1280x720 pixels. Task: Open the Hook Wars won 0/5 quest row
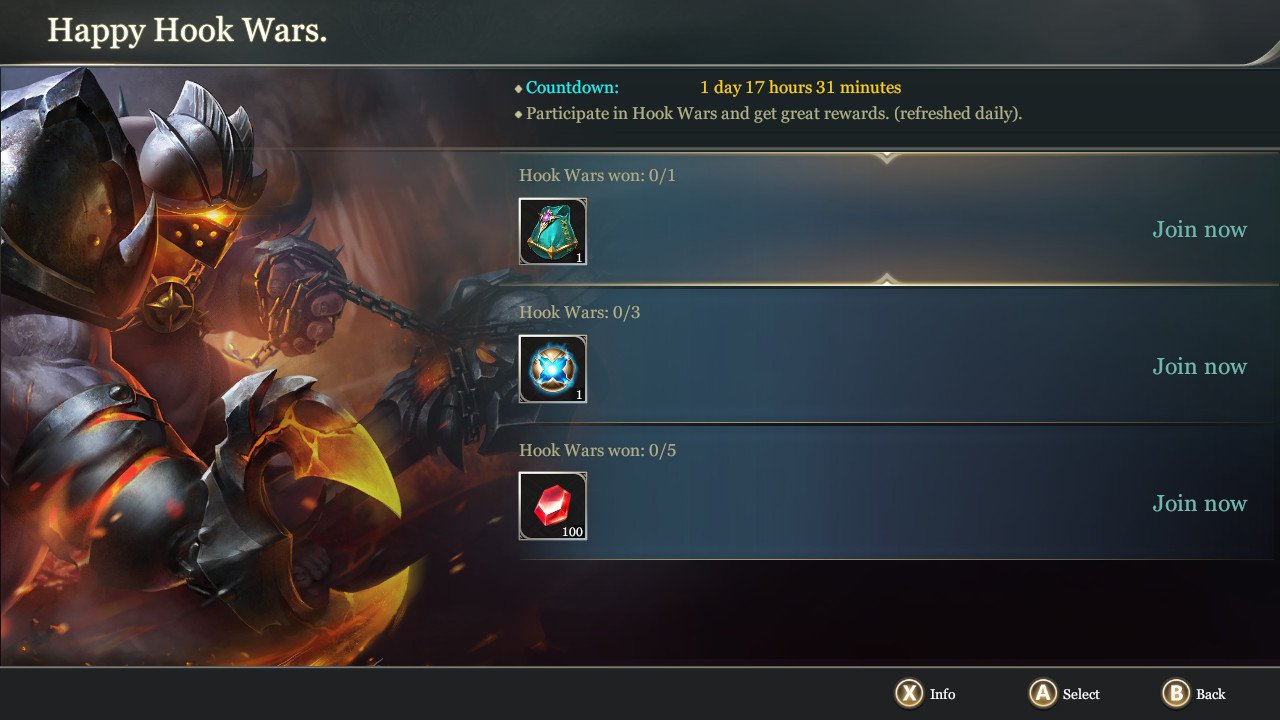pos(890,491)
